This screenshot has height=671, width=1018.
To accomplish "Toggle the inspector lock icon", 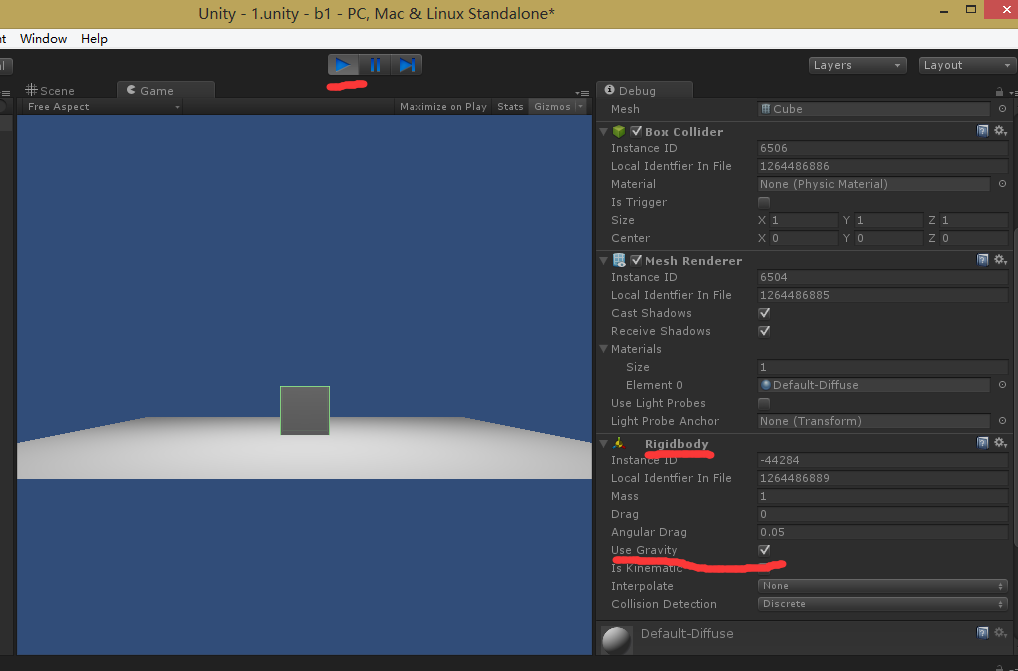I will [x=999, y=92].
